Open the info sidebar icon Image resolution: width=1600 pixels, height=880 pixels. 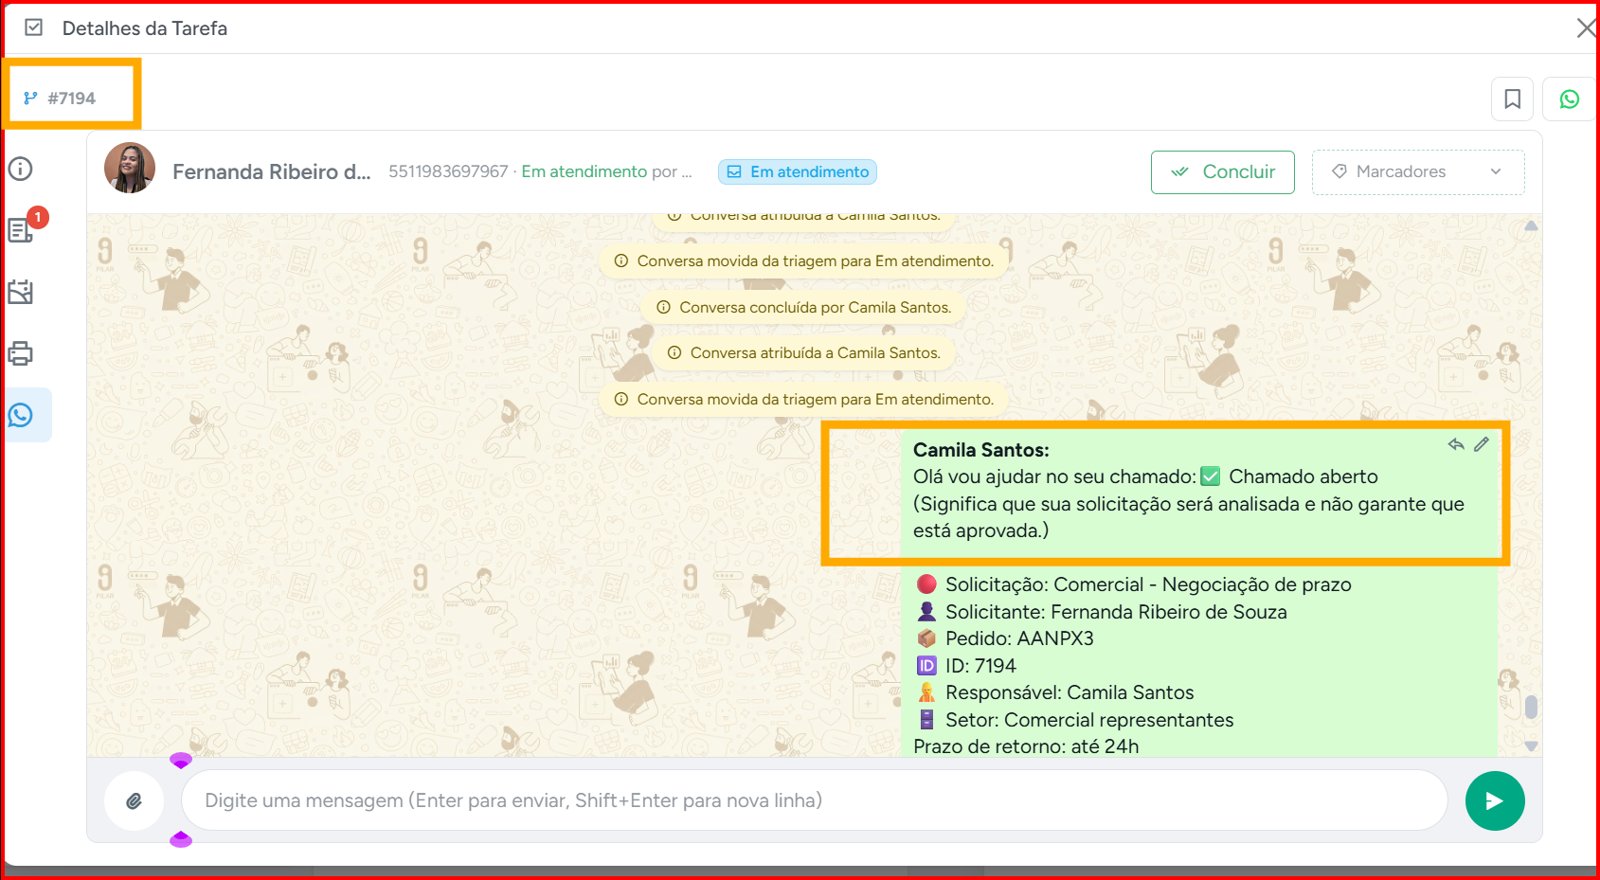20,168
